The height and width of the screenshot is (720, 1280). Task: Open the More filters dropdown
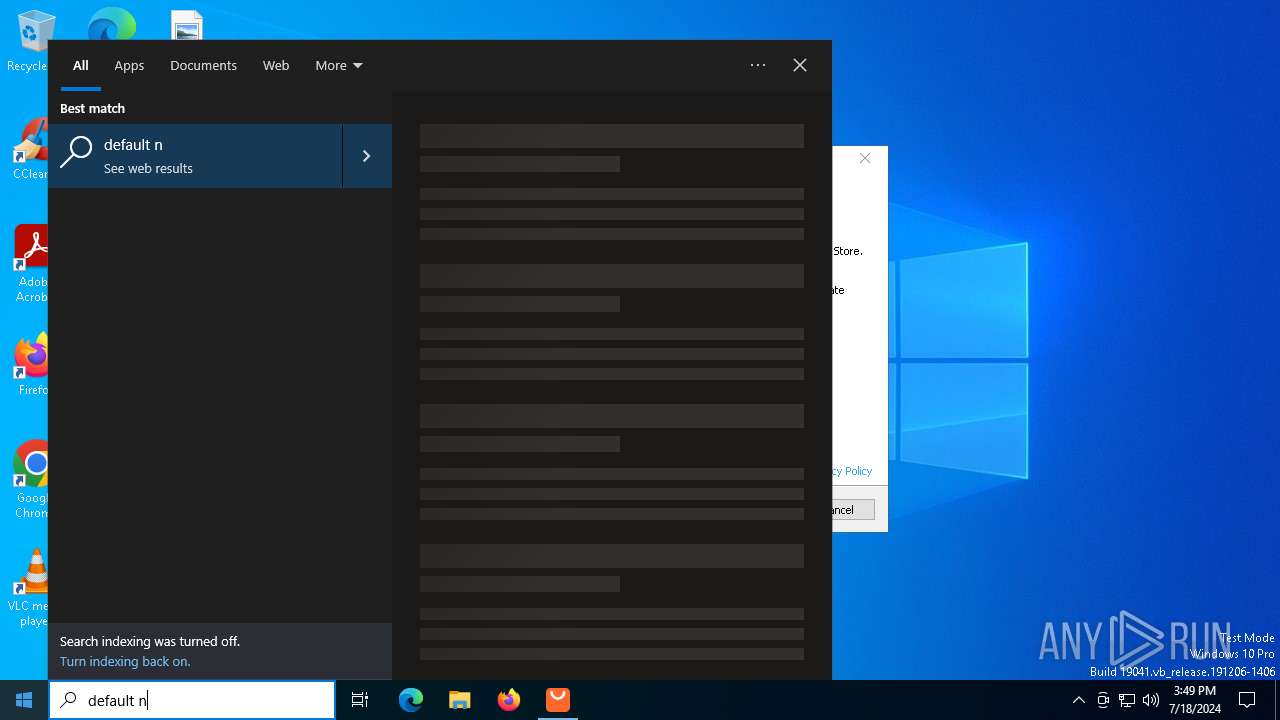[x=339, y=65]
